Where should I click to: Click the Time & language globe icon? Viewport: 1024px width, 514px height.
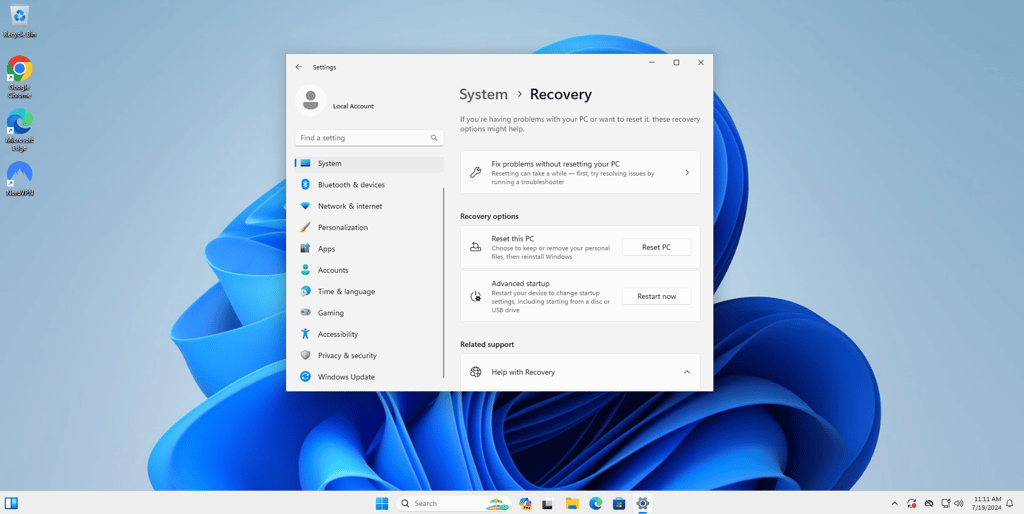click(305, 291)
